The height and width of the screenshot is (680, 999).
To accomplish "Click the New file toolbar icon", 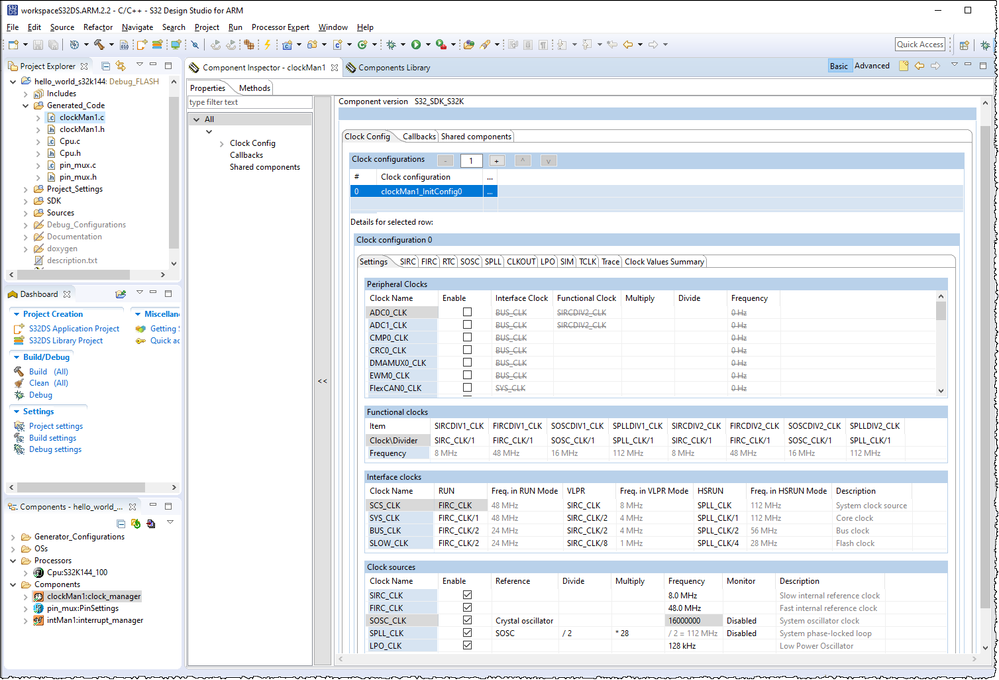I will (x=13, y=45).
